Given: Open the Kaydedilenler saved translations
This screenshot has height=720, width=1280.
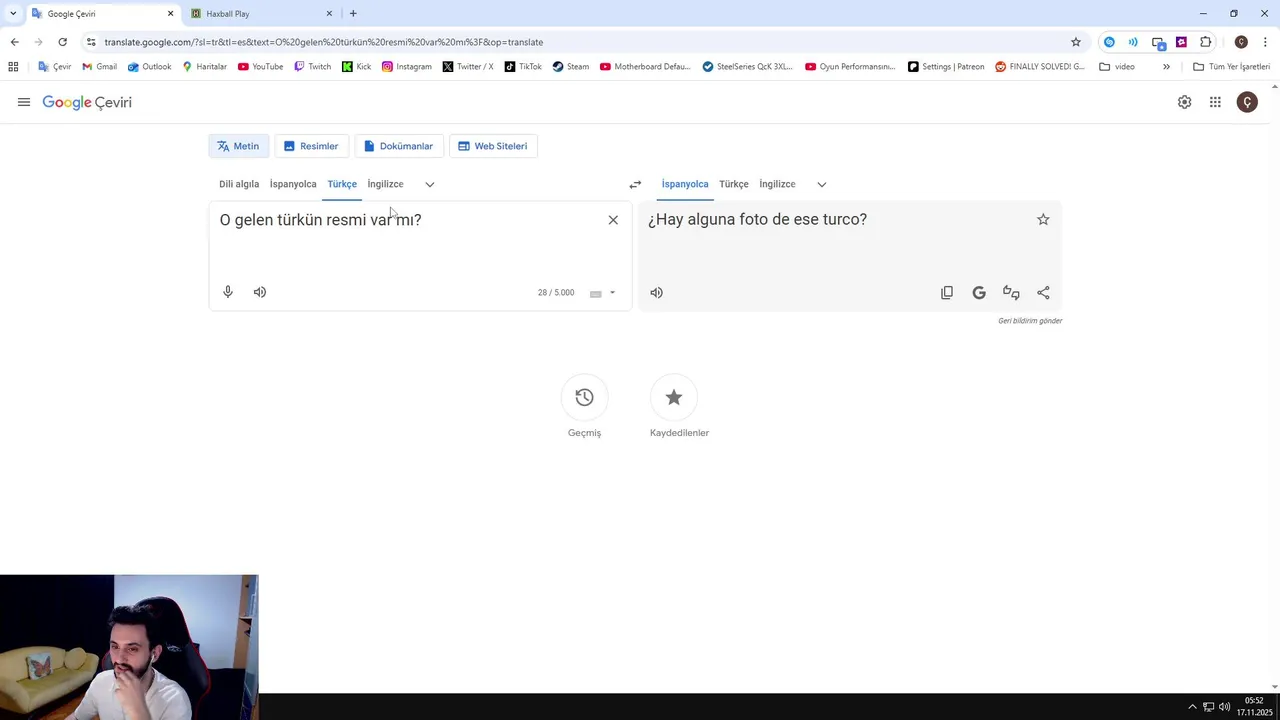Looking at the screenshot, I should tap(674, 398).
